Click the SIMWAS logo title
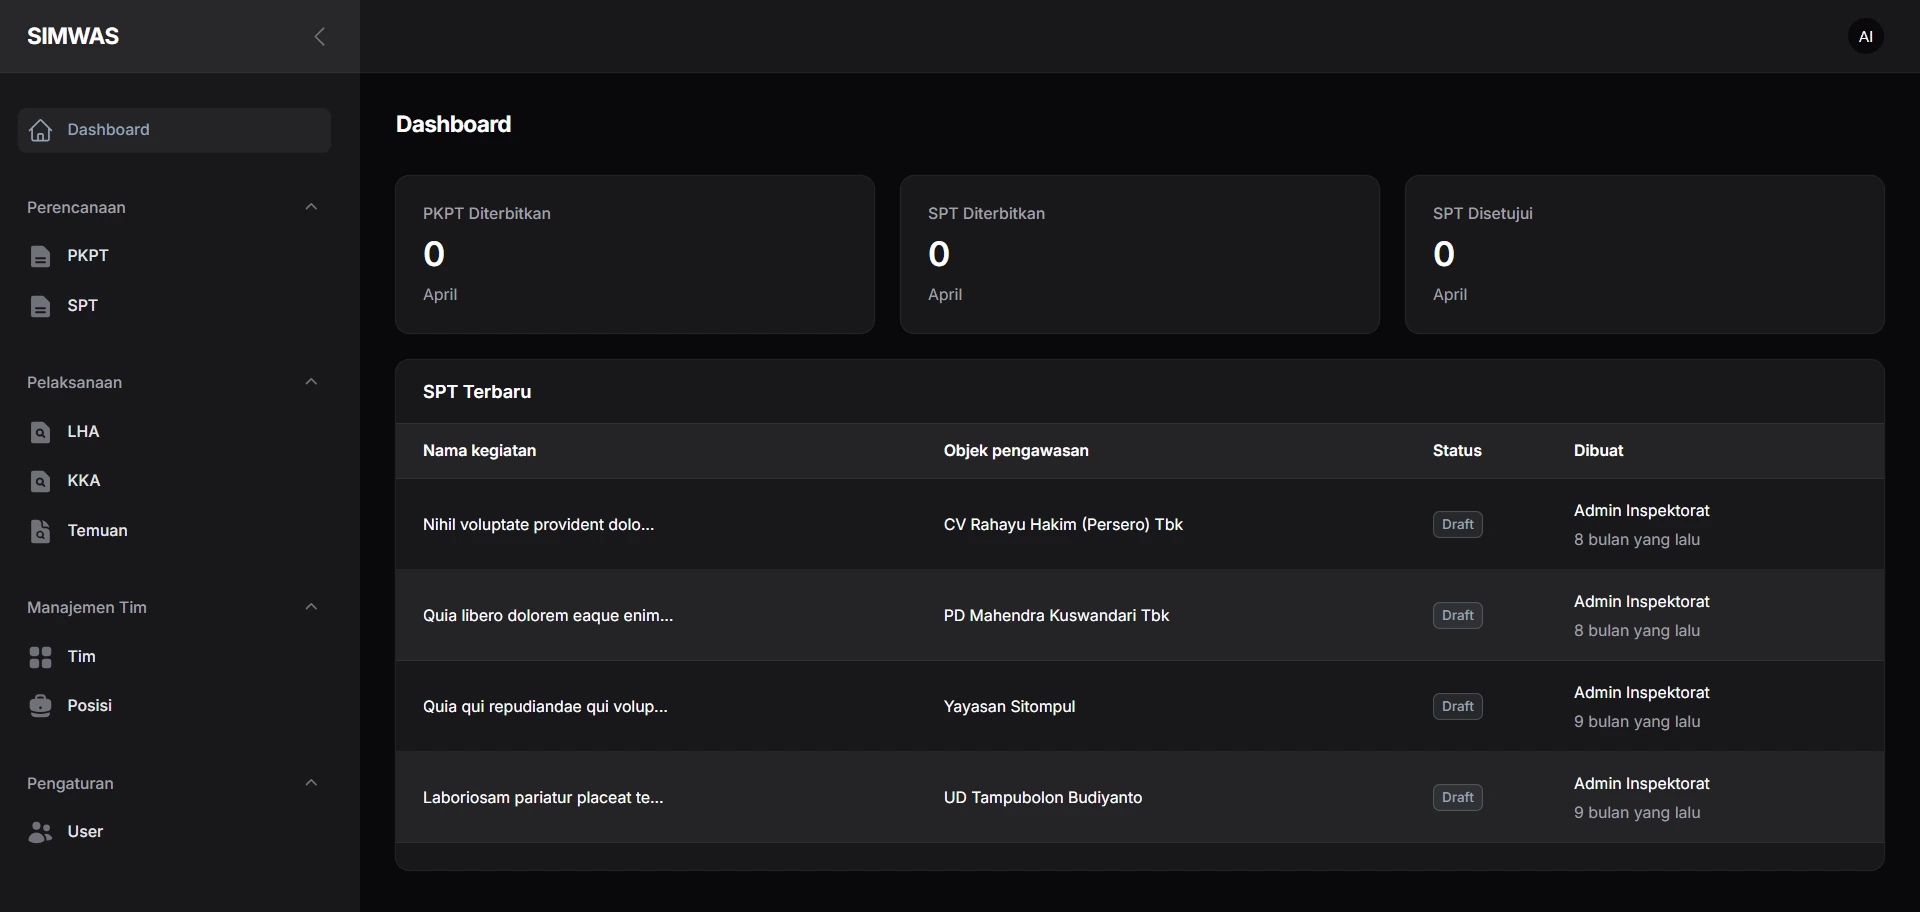Screen dimensions: 1920x912 (73, 37)
